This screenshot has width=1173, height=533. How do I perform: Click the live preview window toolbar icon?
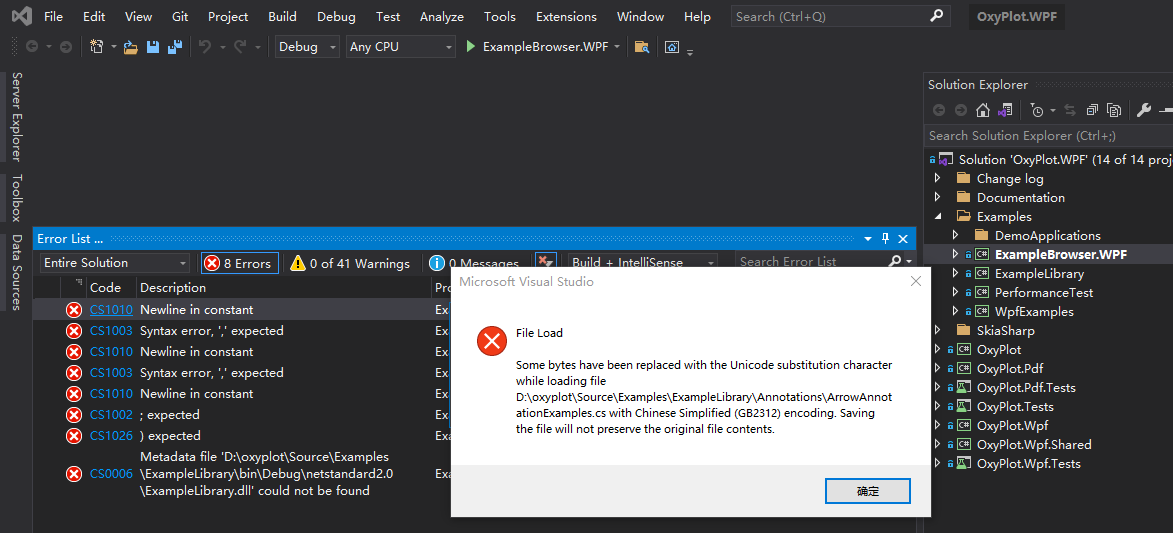click(x=672, y=47)
